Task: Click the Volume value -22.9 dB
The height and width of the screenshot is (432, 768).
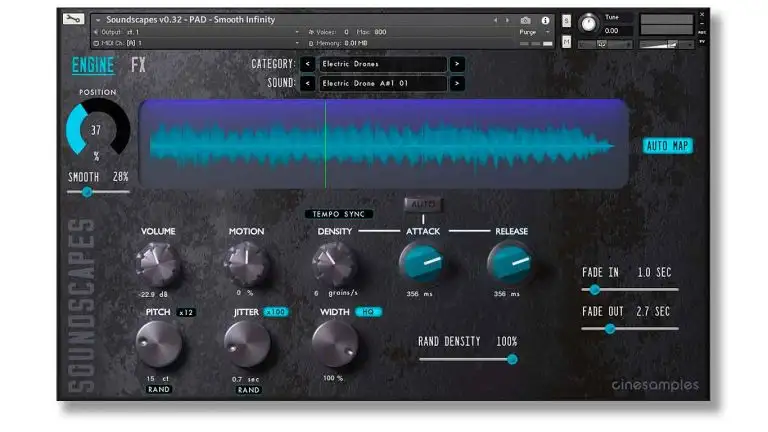Action: pos(154,294)
